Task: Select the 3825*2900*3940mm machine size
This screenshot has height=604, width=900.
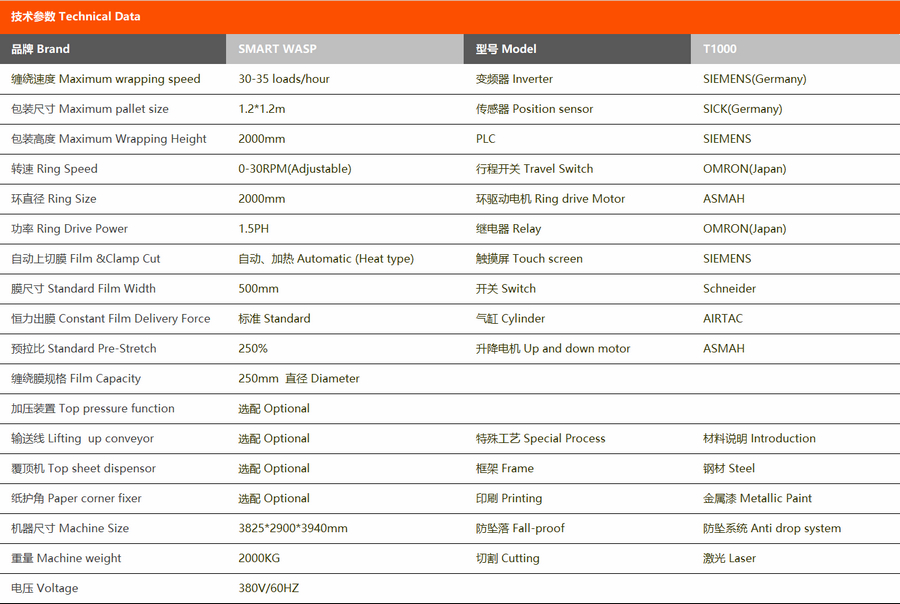Action: tap(293, 529)
